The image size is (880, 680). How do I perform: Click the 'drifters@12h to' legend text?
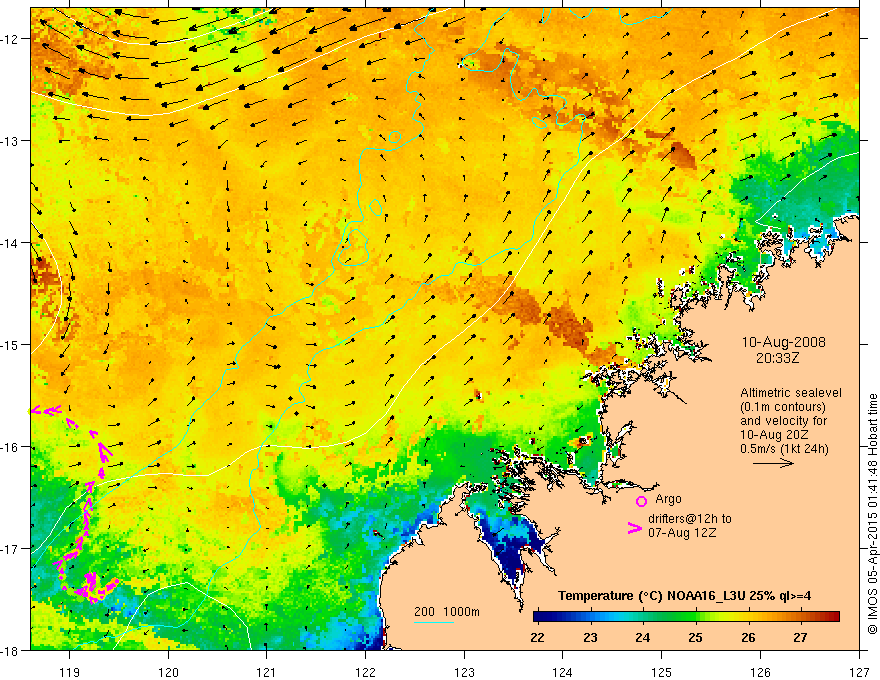690,519
